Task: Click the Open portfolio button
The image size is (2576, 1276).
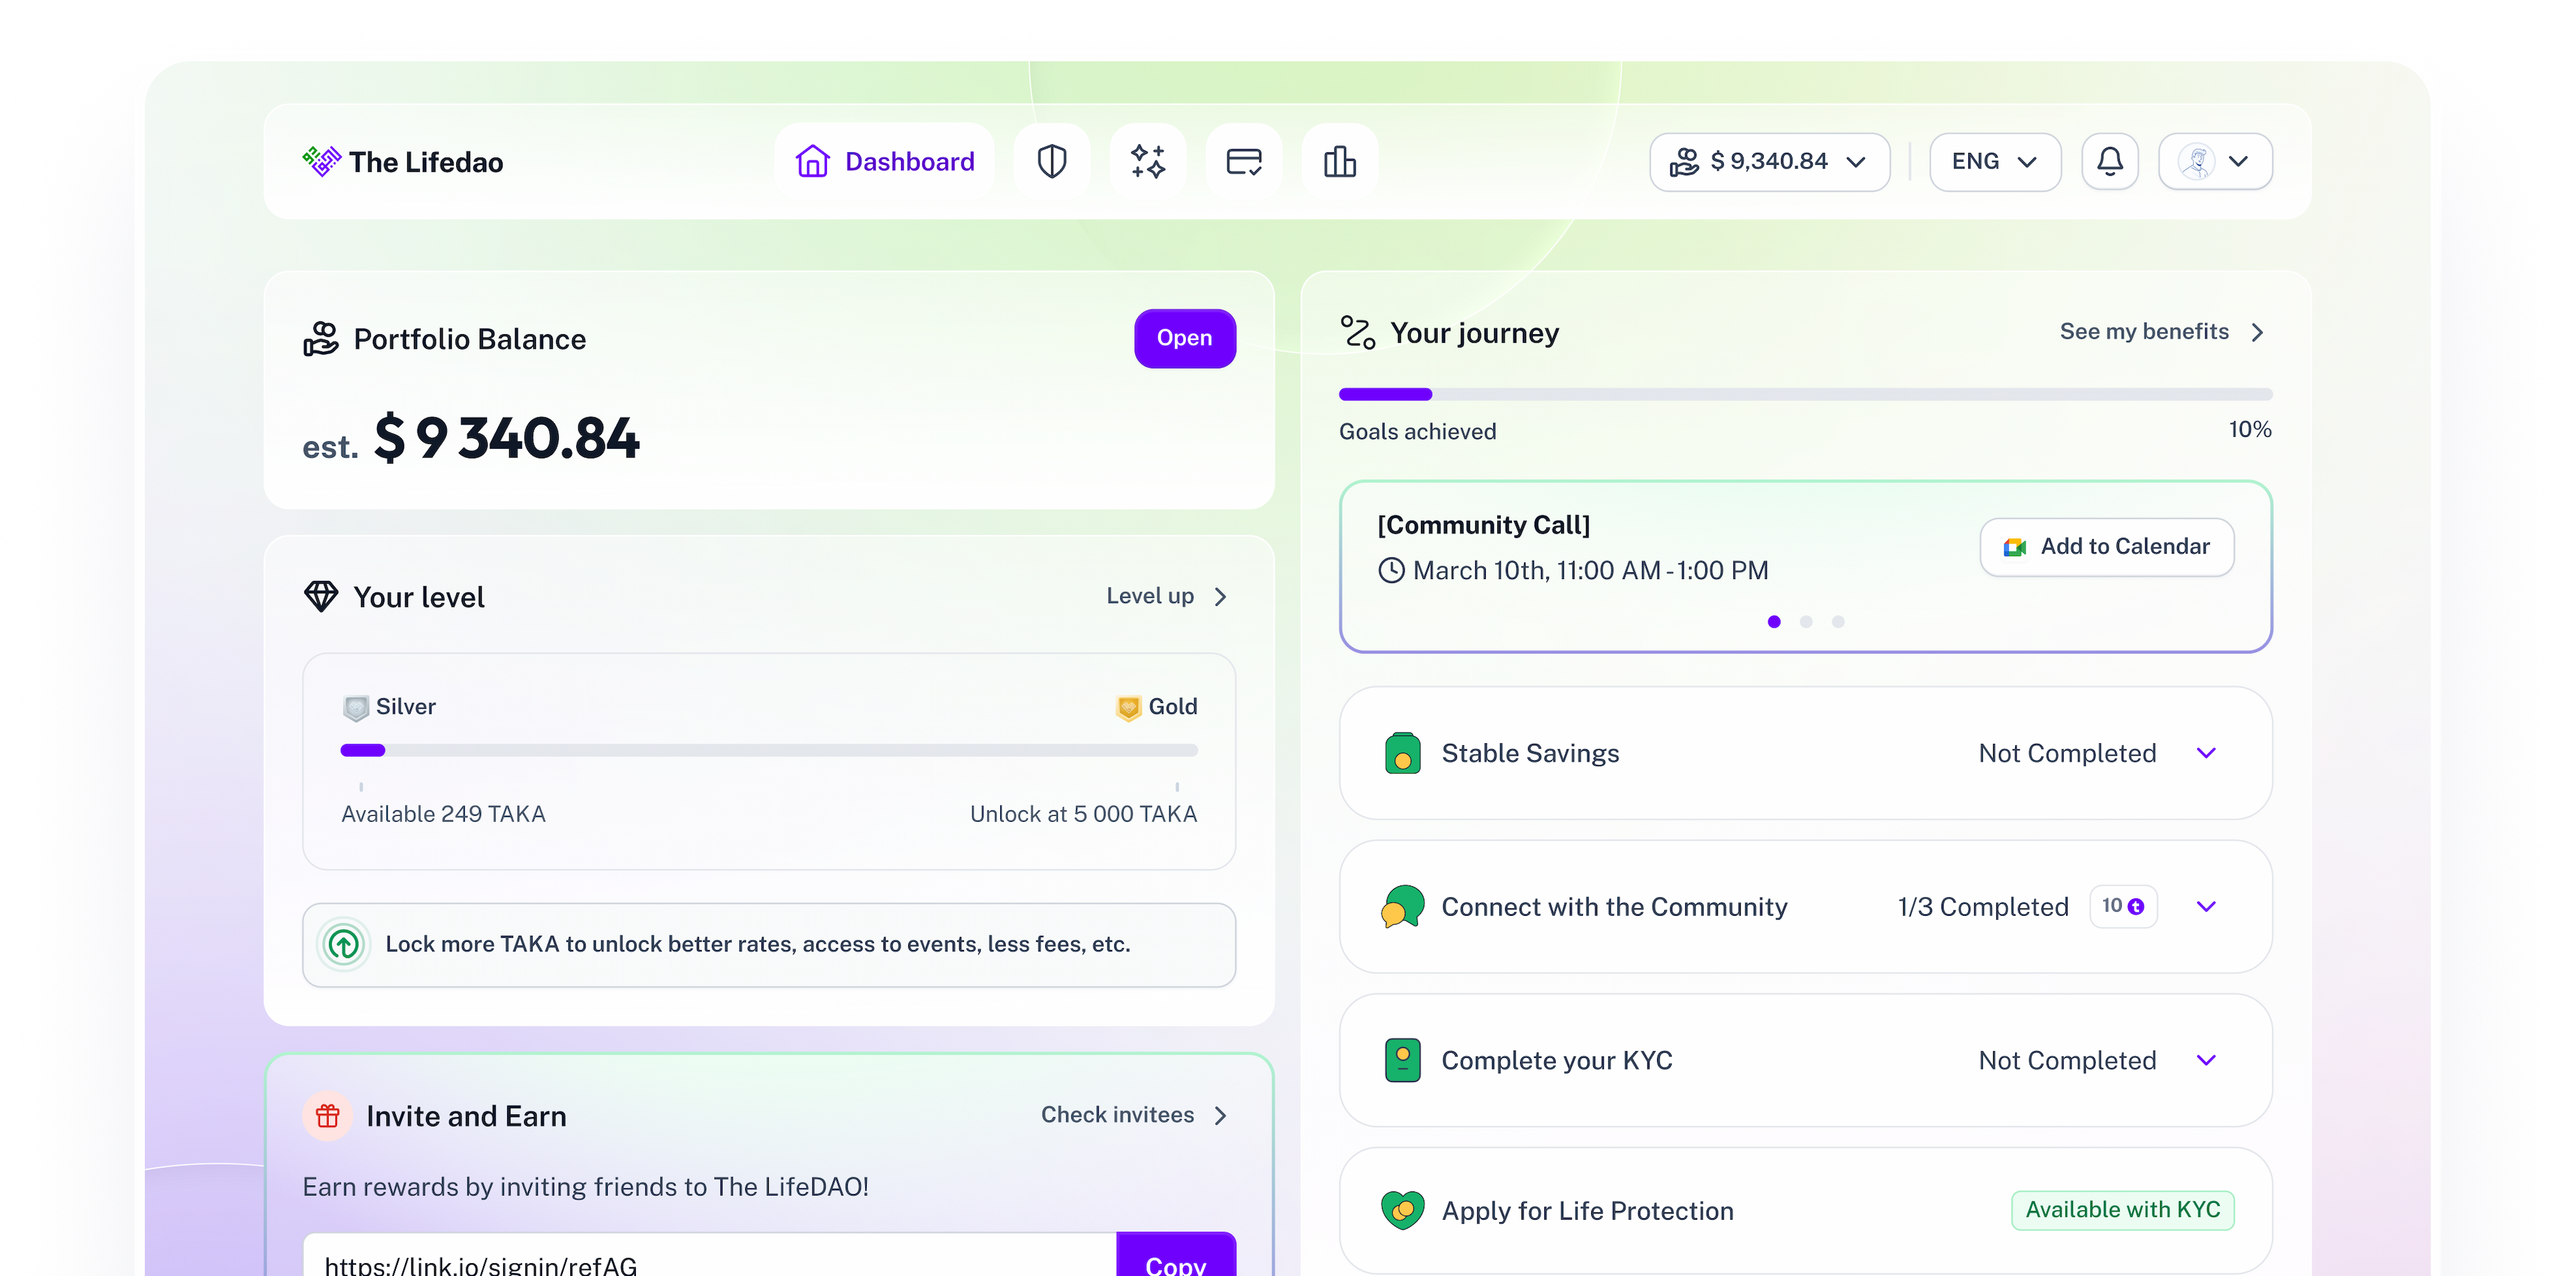Action: tap(1184, 338)
